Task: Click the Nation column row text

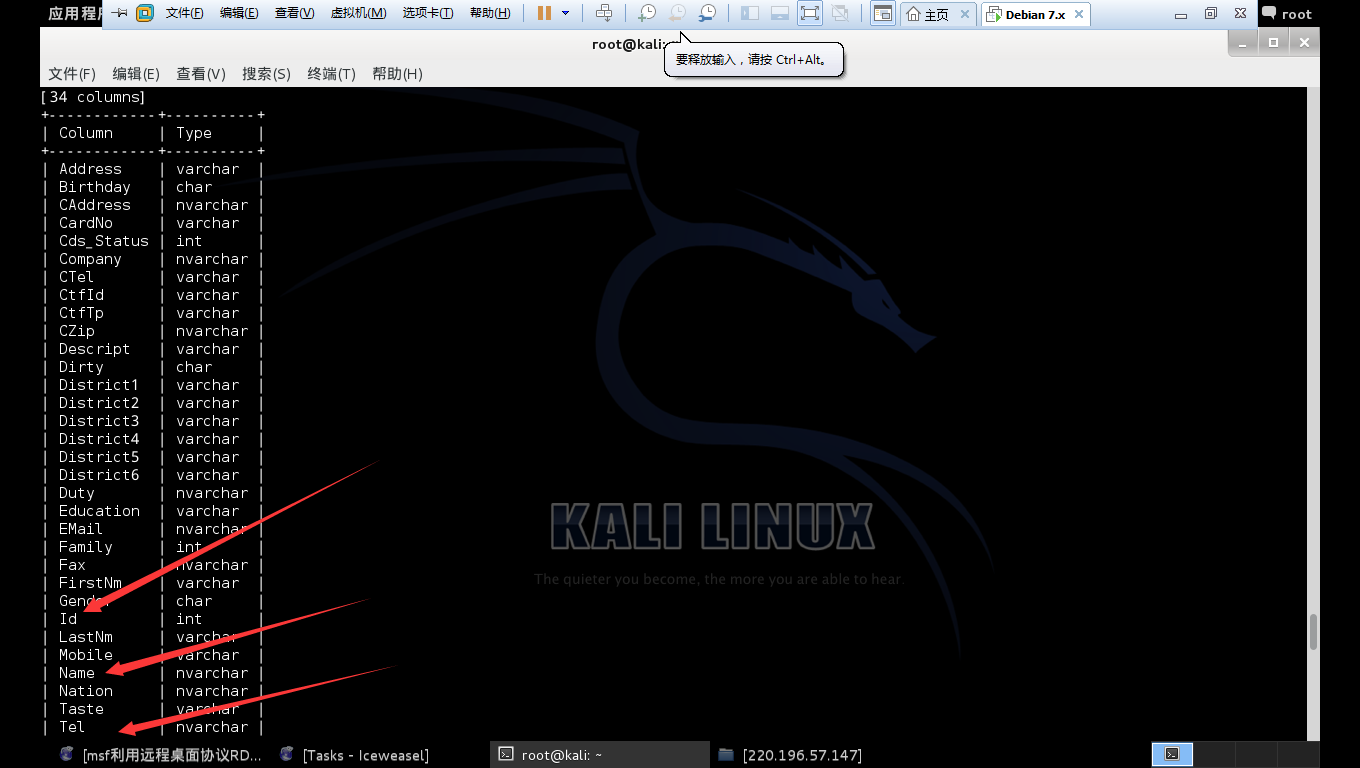Action: click(x=85, y=691)
